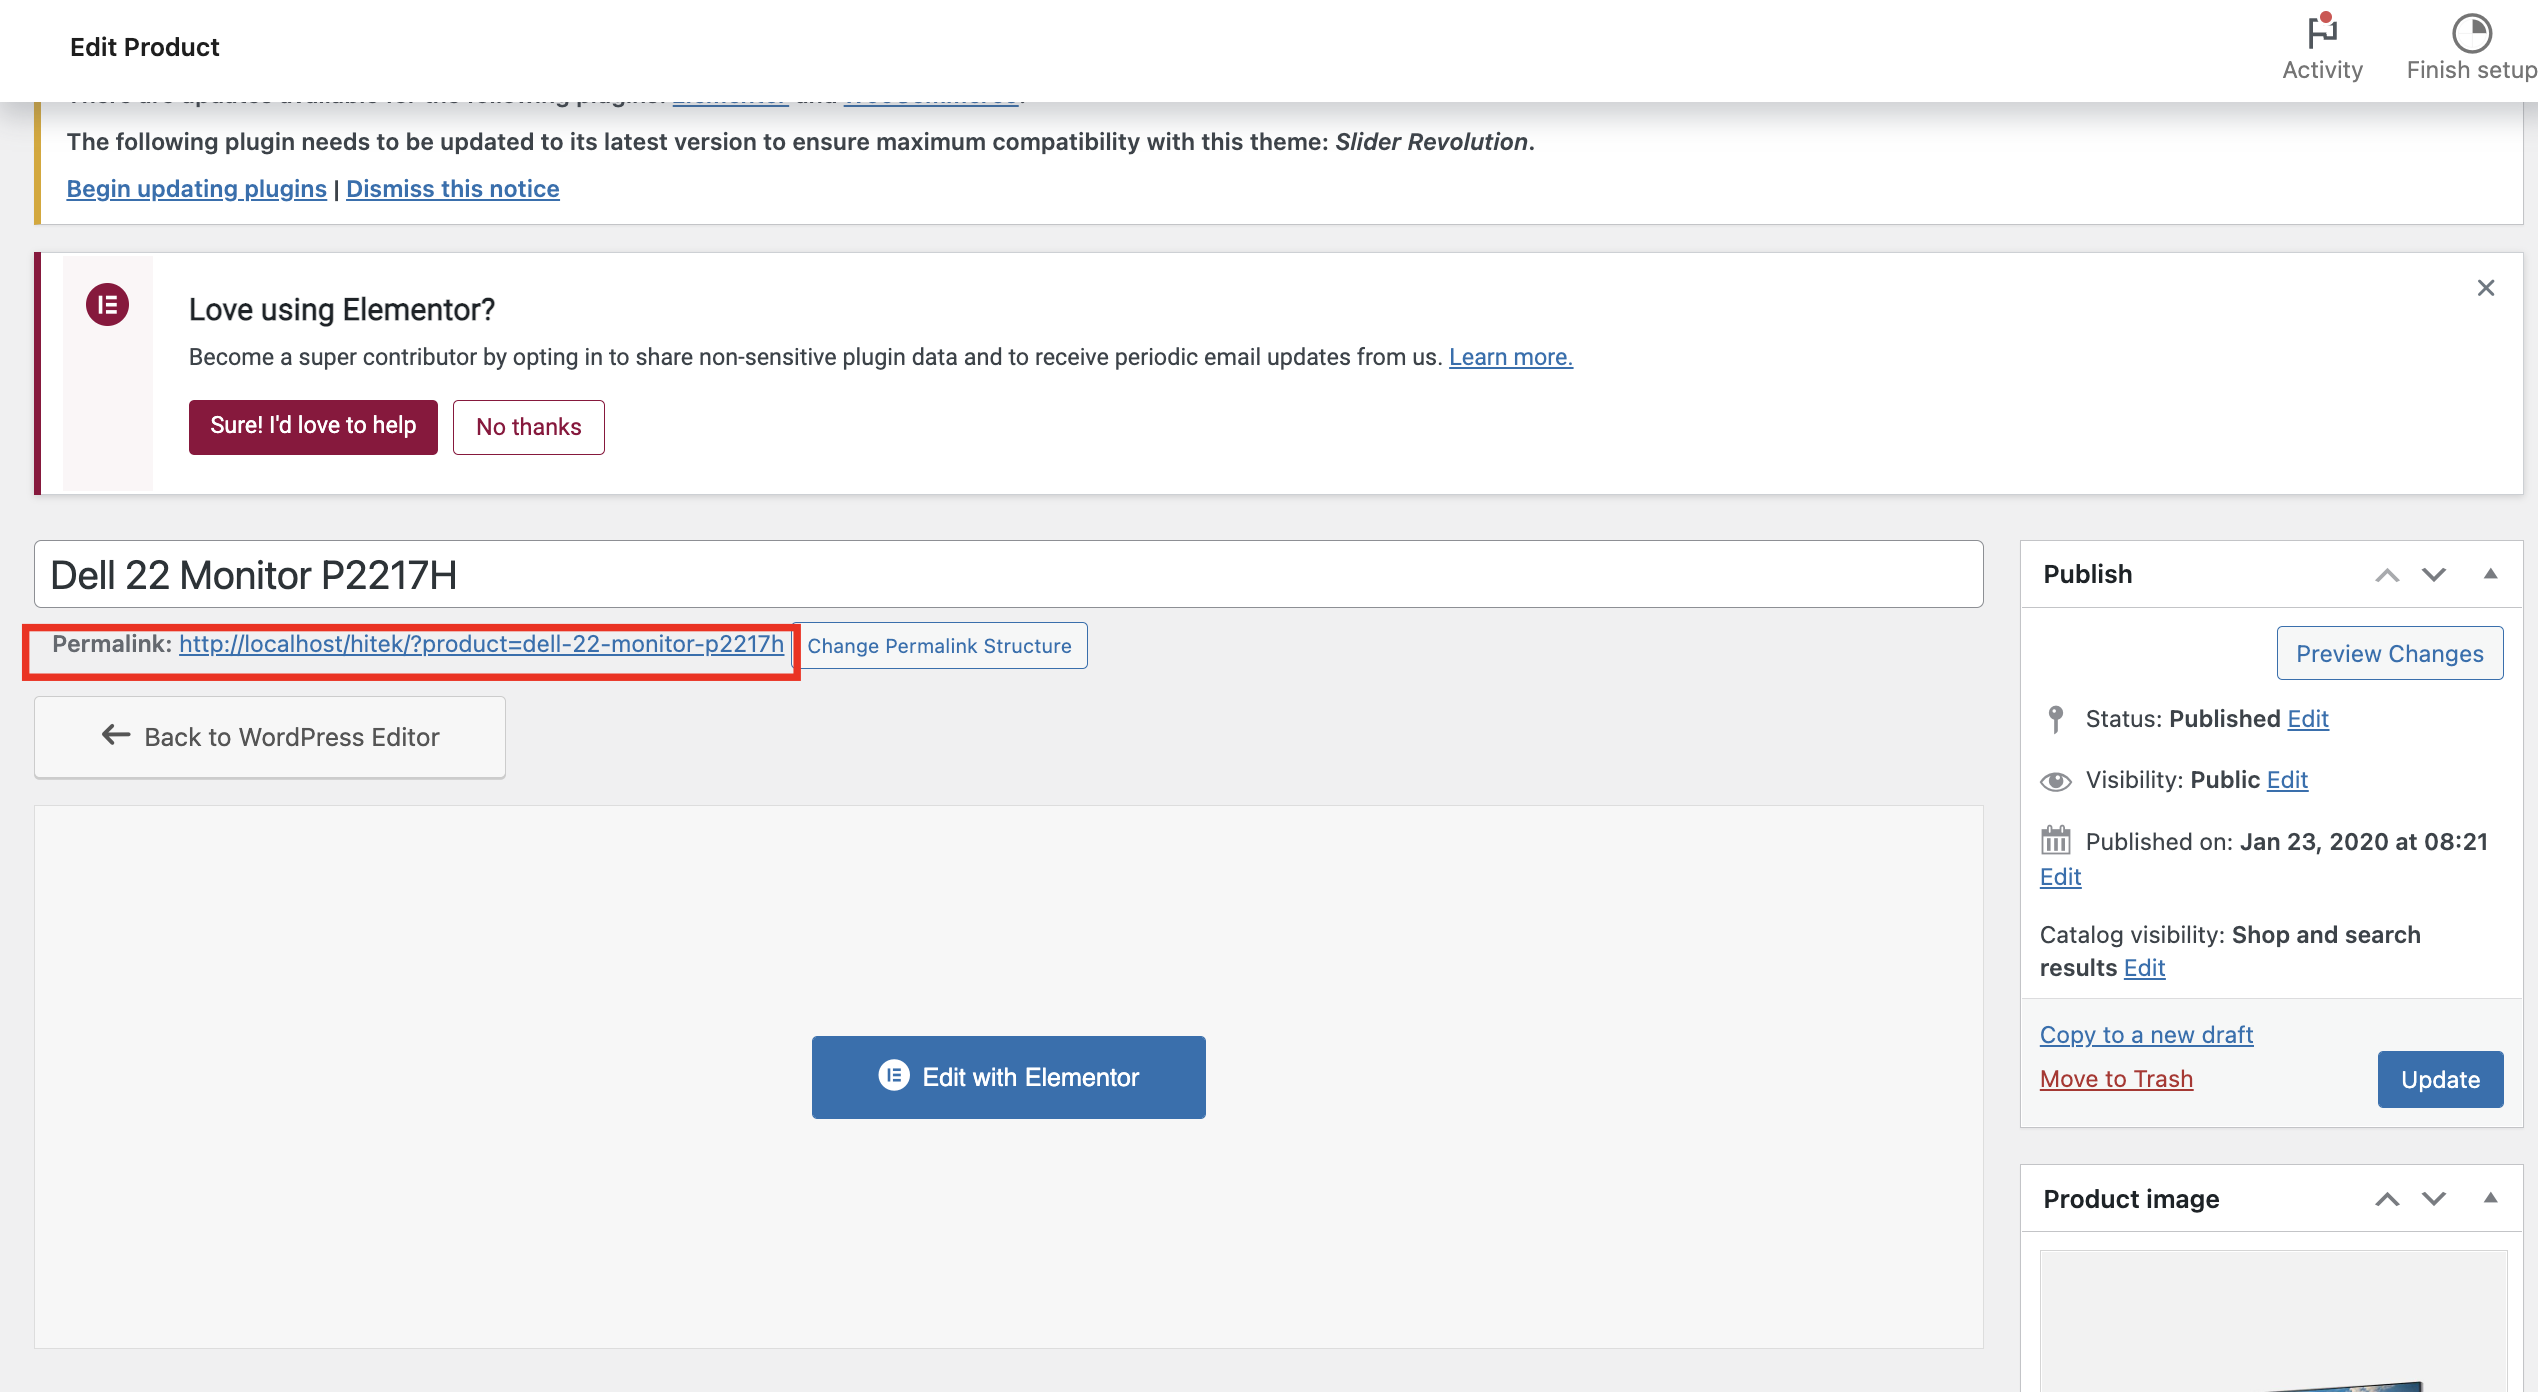Edit Catalog visibility setting
This screenshot has width=2538, height=1392.
pos(2144,968)
